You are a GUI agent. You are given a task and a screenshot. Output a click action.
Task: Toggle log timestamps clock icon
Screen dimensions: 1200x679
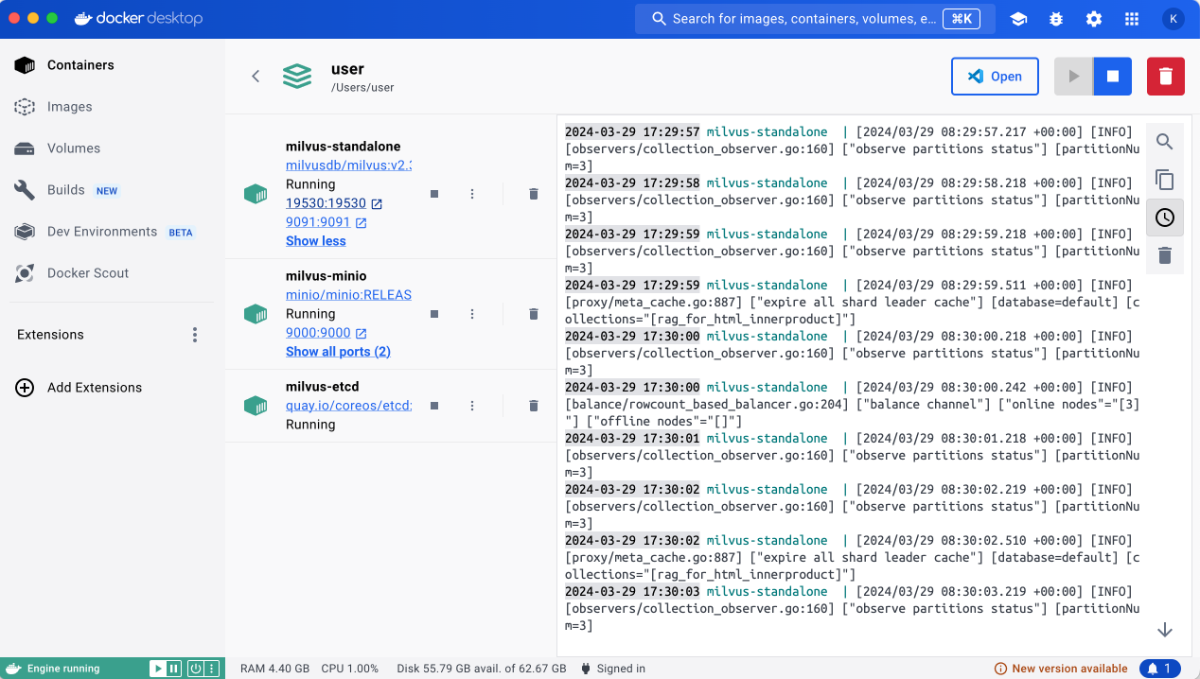click(1165, 217)
